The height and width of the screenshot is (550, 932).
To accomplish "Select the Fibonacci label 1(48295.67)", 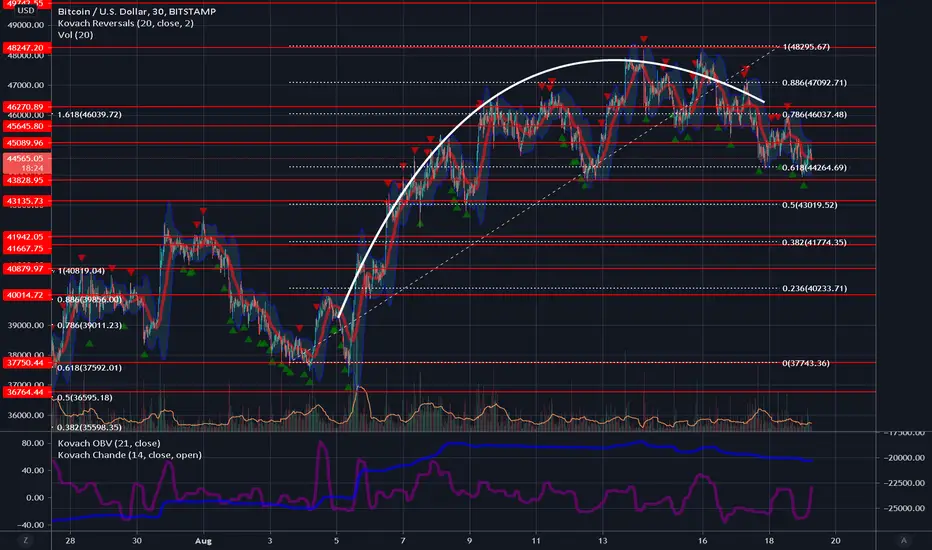I will (x=806, y=46).
